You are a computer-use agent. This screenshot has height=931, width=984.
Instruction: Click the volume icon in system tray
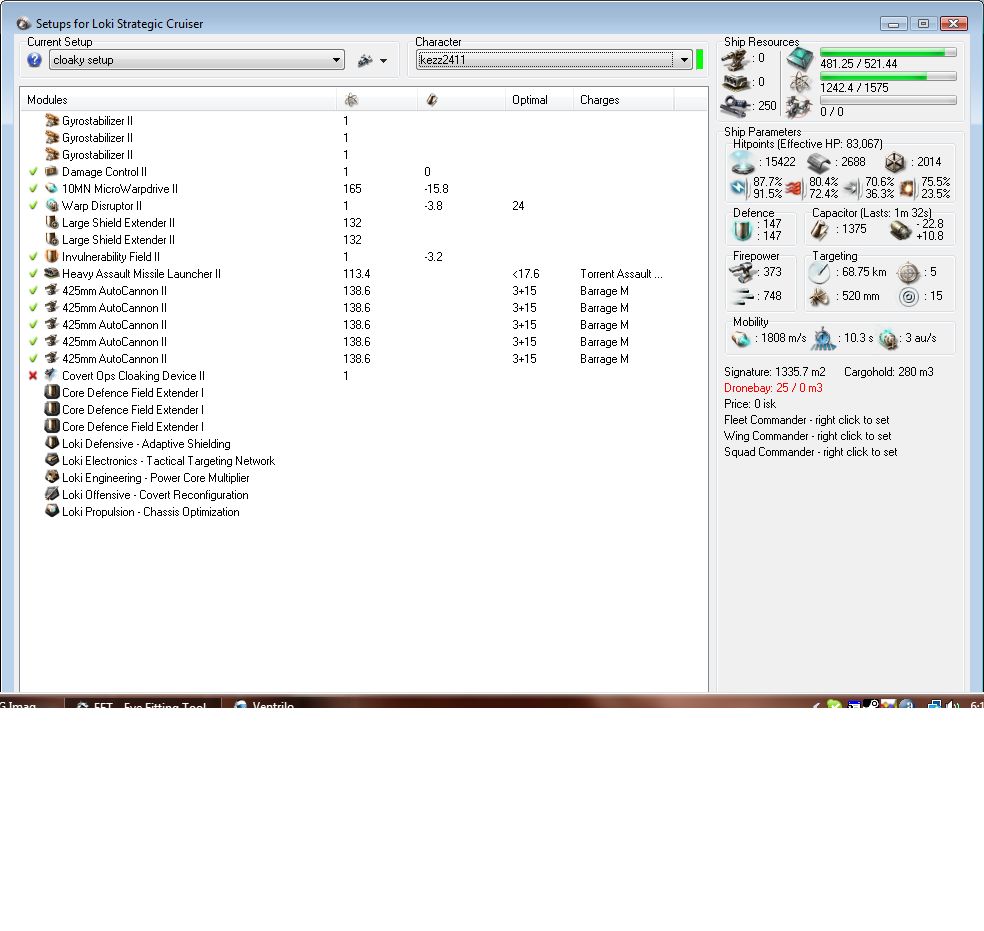coord(953,705)
